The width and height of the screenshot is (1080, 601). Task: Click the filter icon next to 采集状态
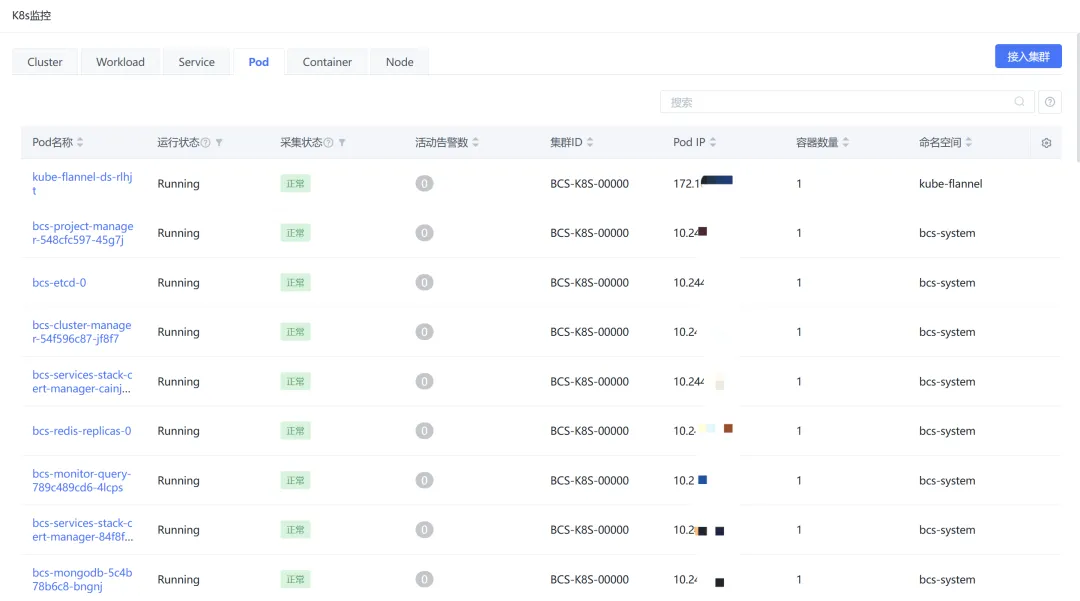[342, 143]
